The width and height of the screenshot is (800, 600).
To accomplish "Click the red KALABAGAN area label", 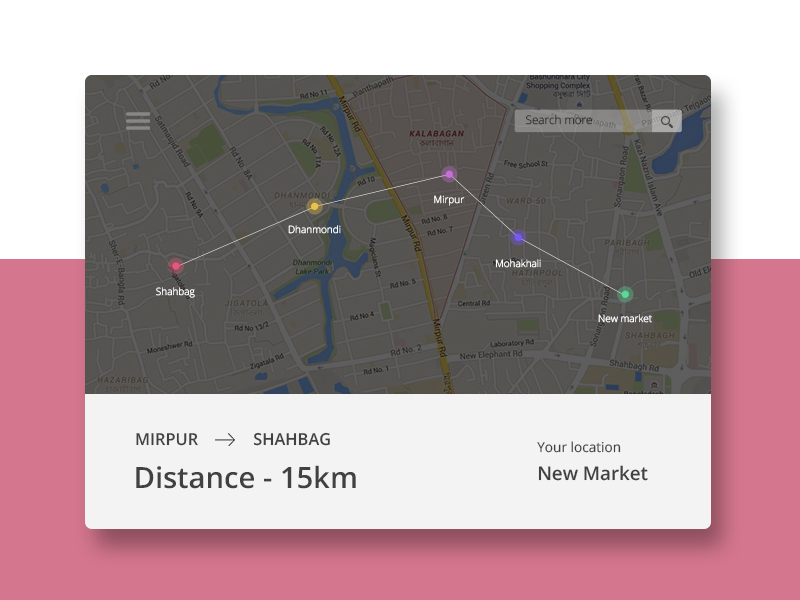I will [436, 133].
